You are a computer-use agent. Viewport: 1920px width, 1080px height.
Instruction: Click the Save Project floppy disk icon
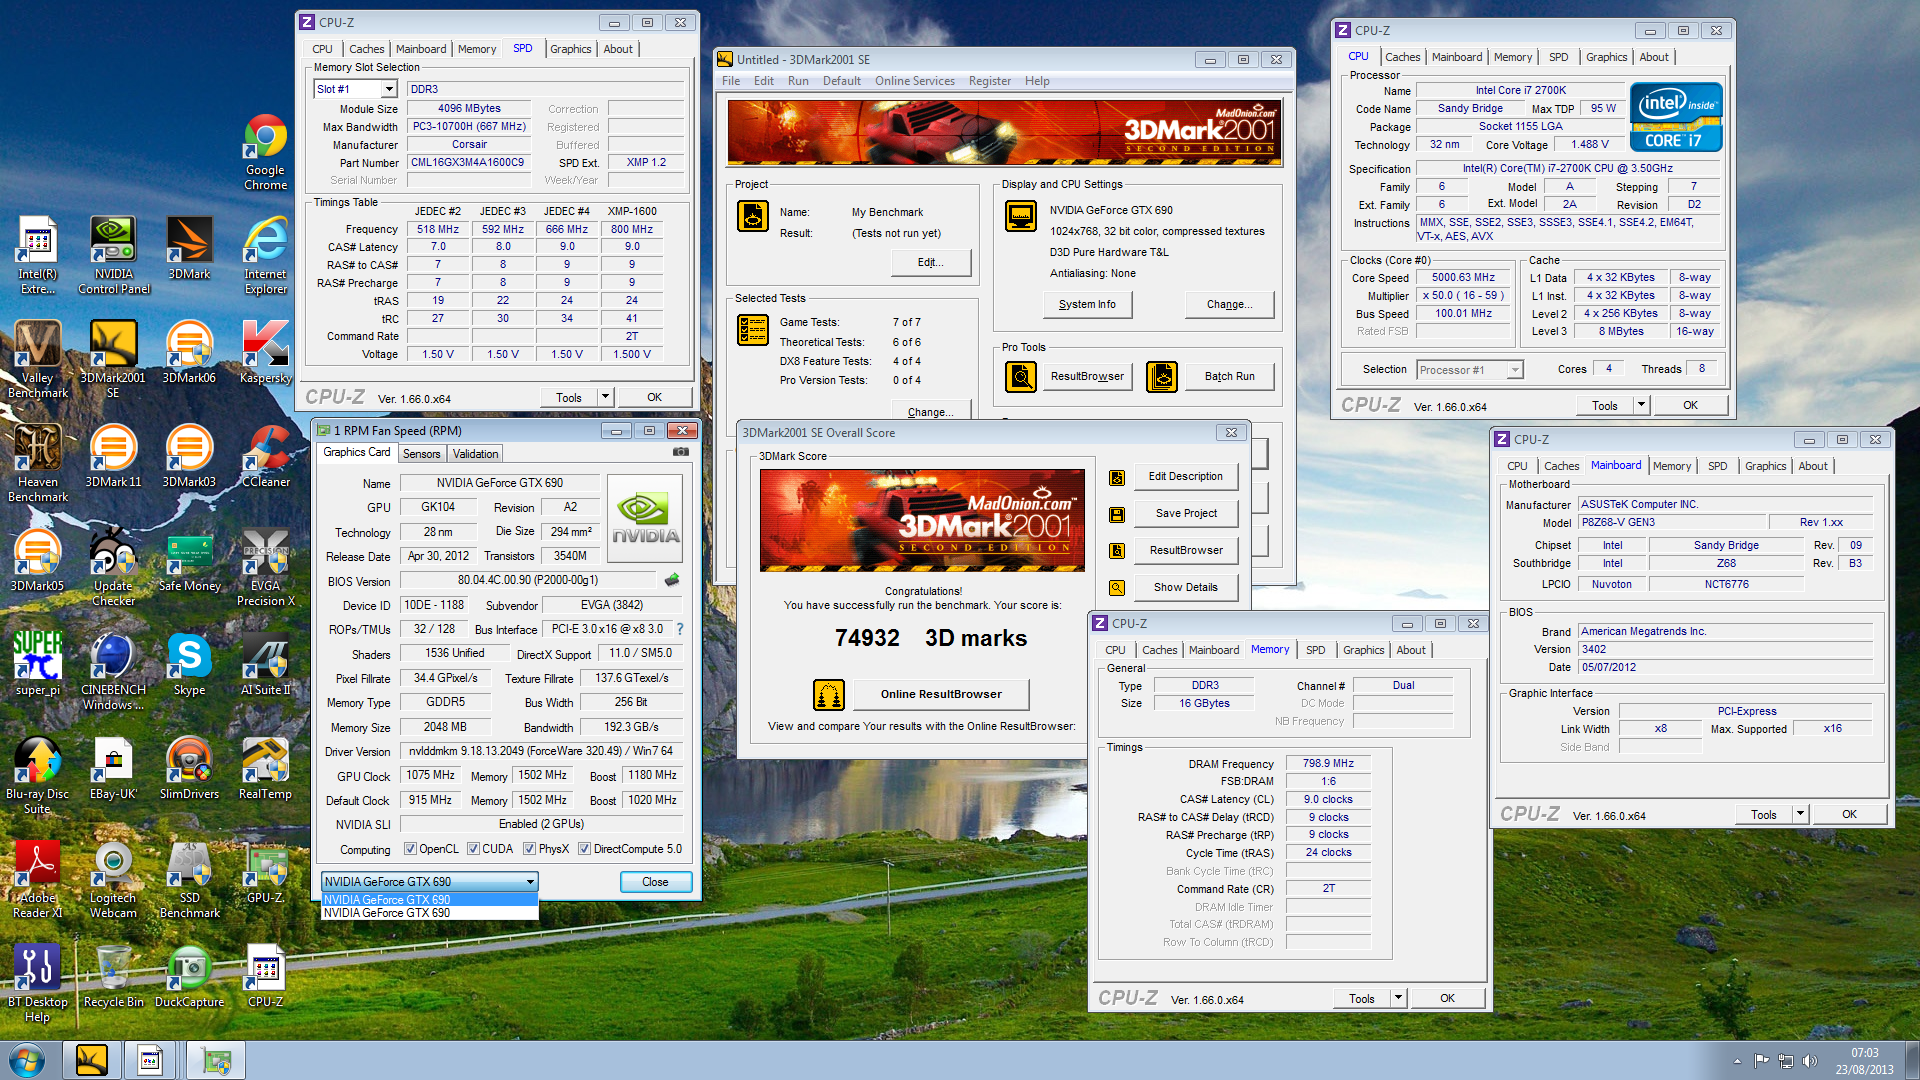click(1117, 514)
